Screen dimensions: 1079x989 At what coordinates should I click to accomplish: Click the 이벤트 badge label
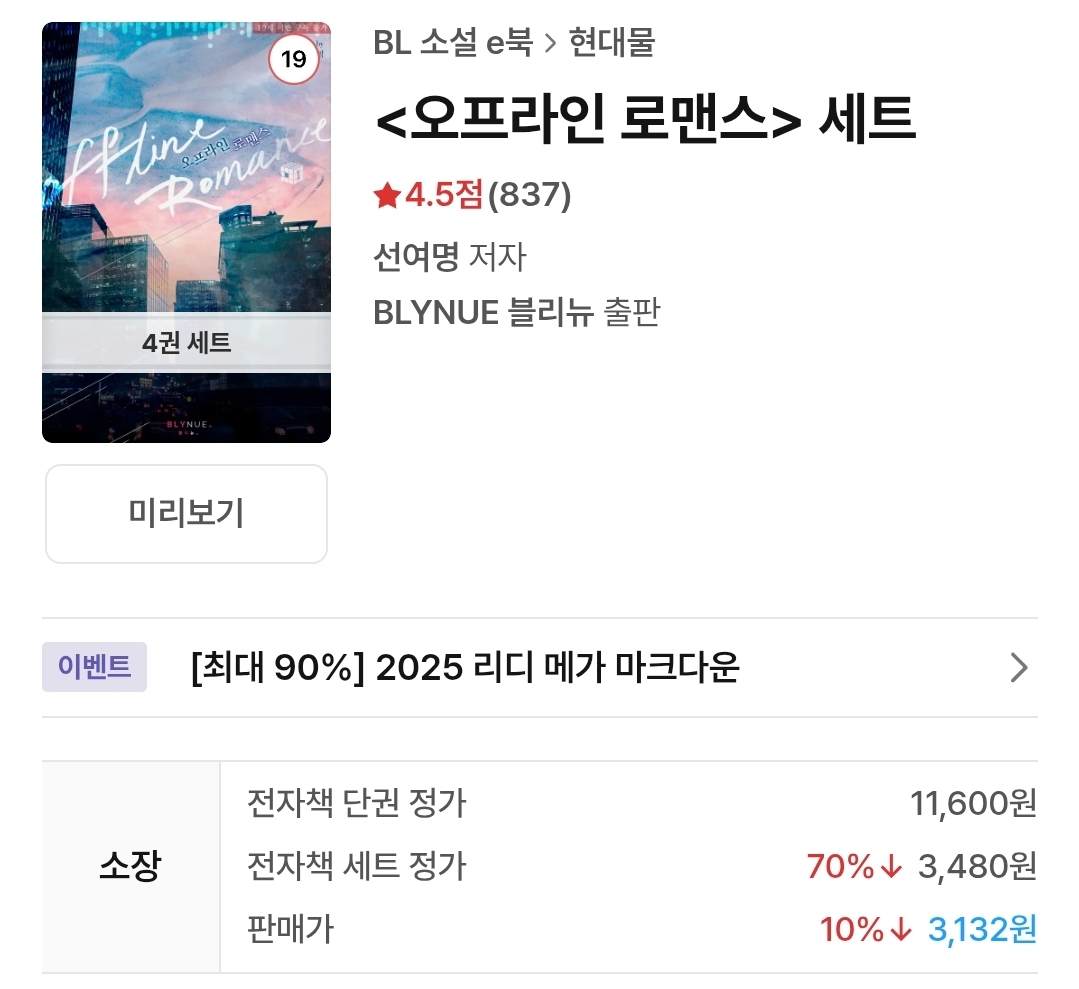[94, 667]
